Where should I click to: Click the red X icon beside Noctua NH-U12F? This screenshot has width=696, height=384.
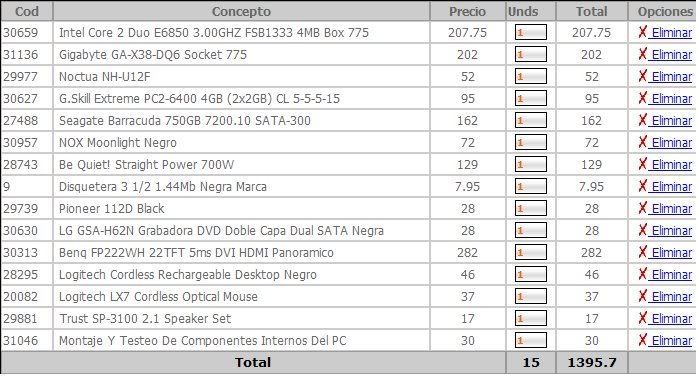642,76
